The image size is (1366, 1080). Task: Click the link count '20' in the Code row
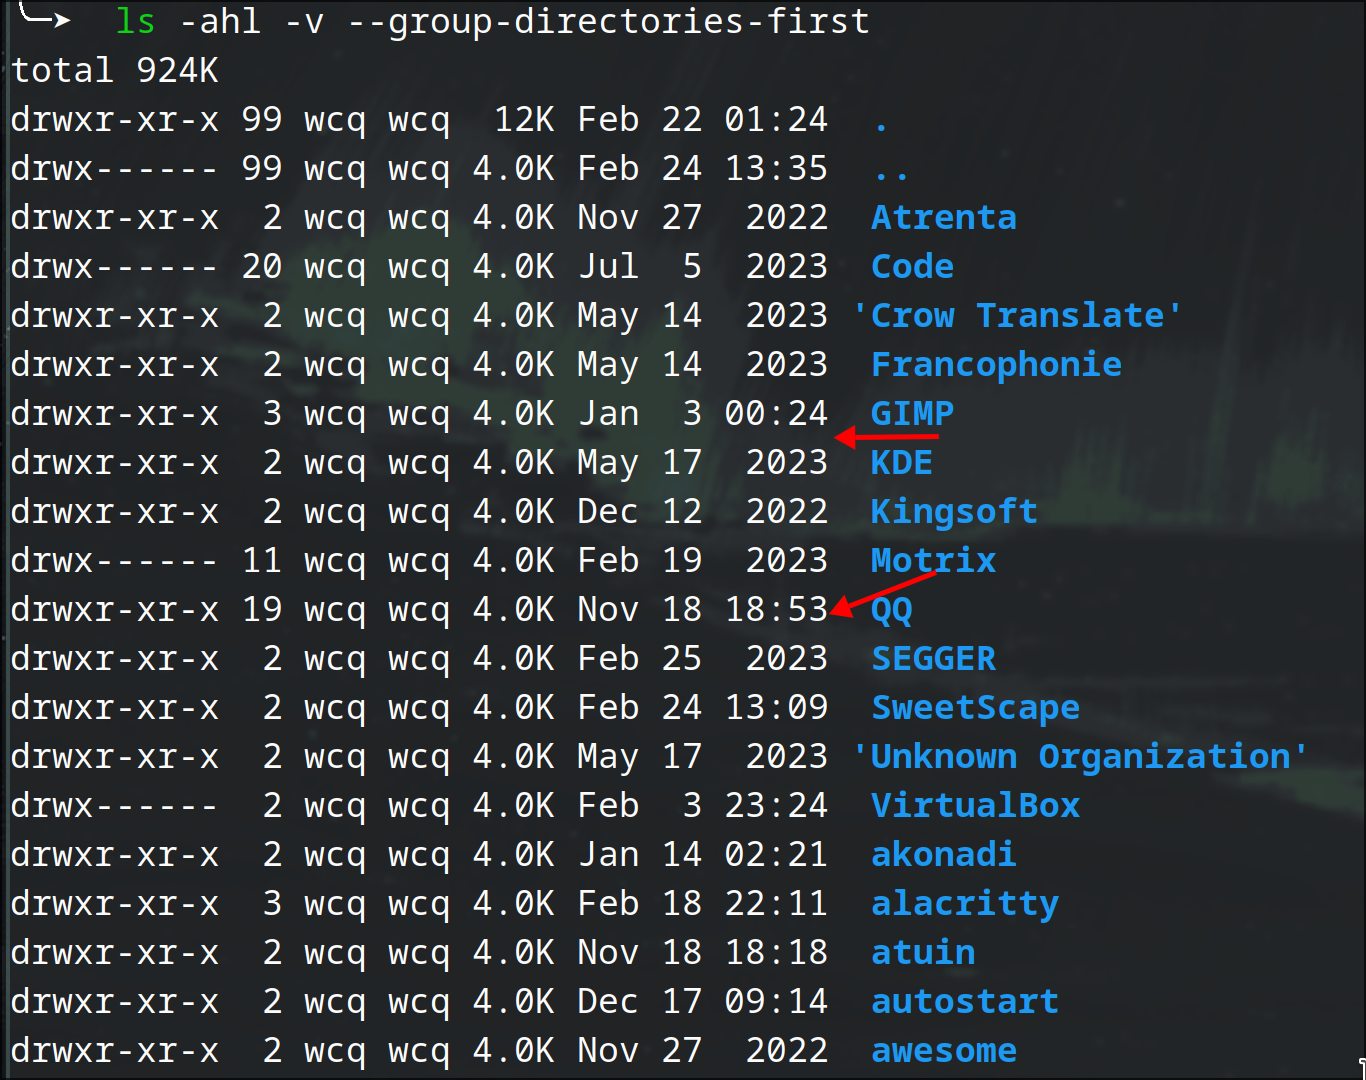tap(262, 266)
